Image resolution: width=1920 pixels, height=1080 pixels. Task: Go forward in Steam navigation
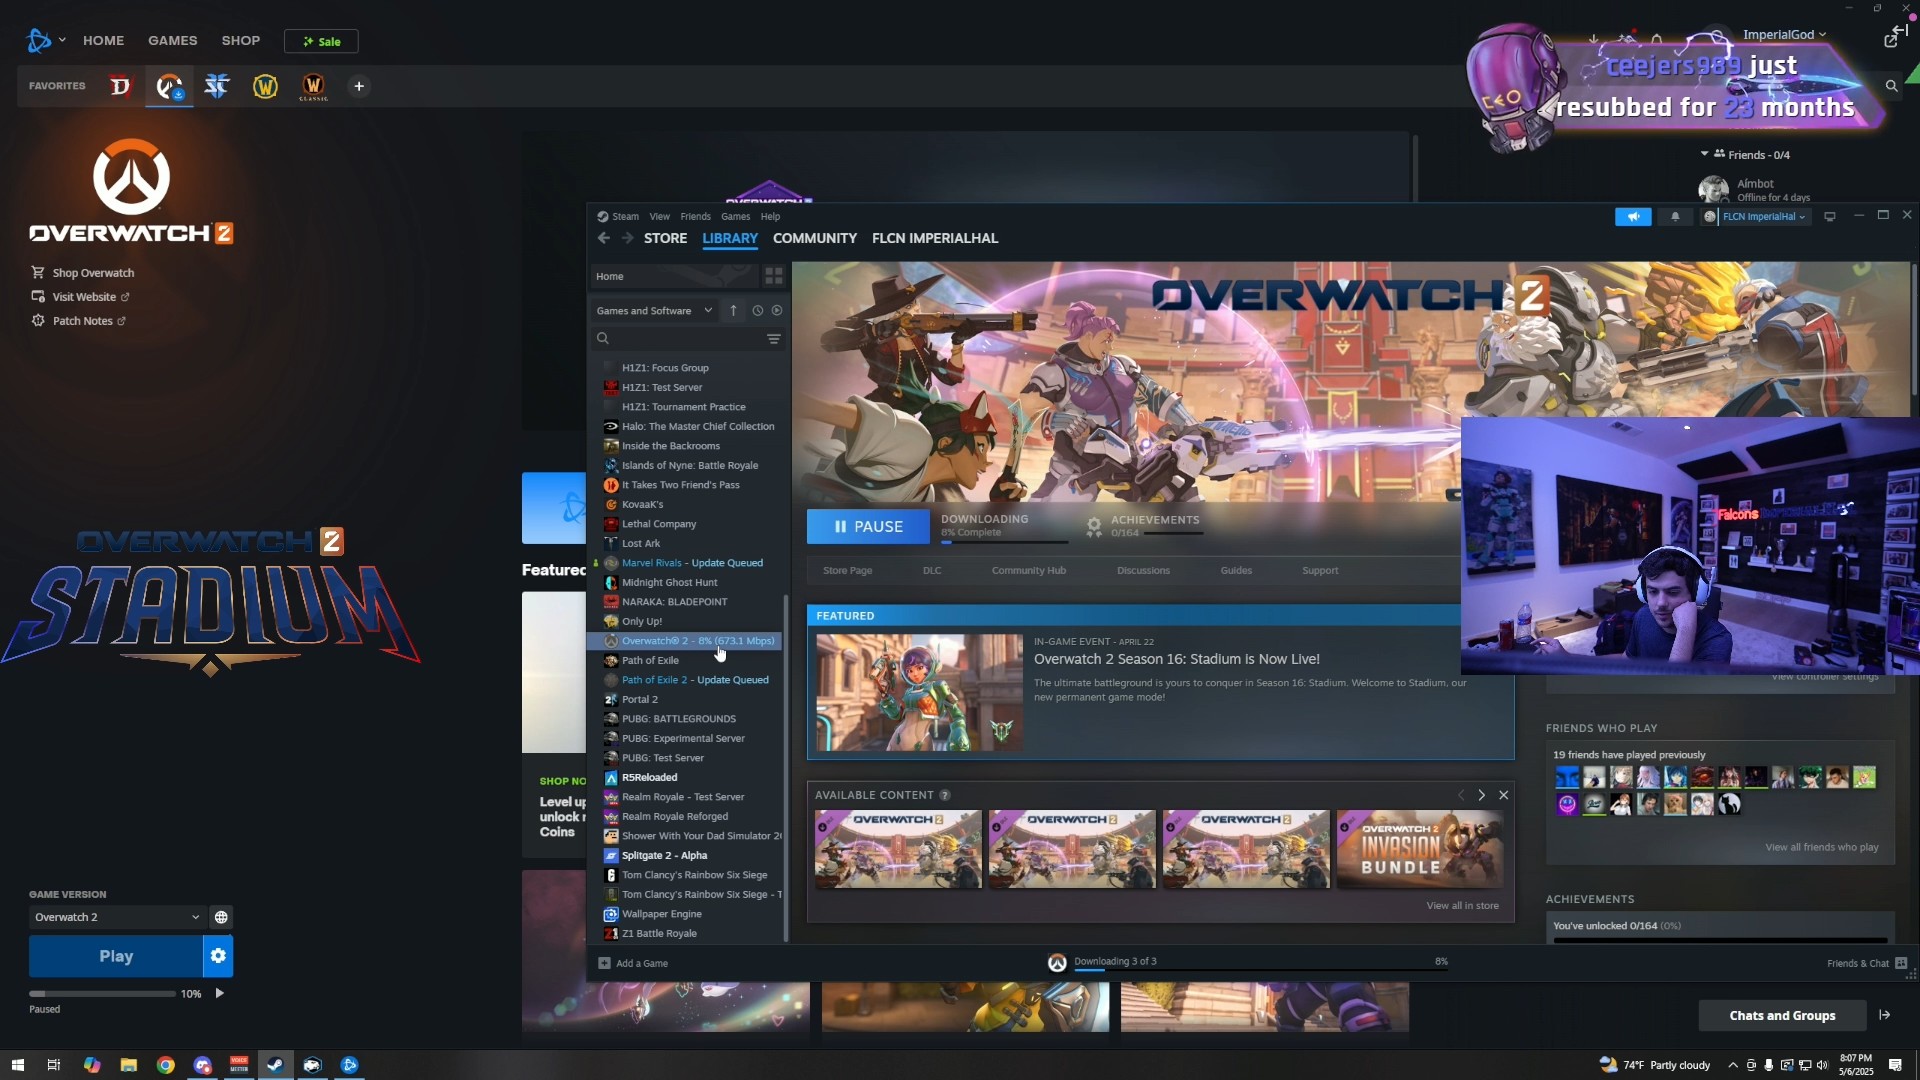(x=627, y=238)
